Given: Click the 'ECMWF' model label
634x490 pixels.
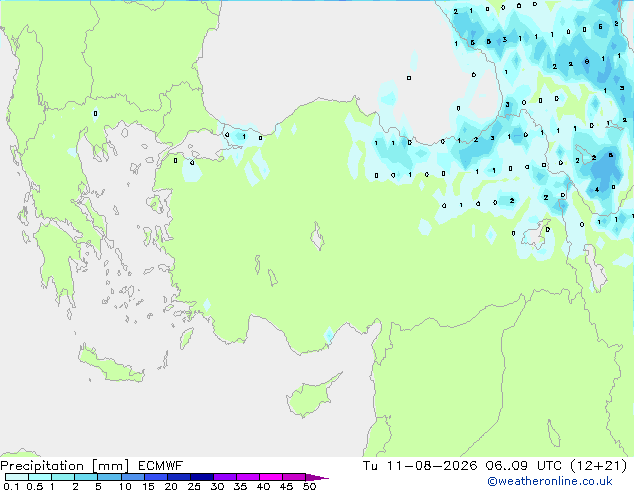Looking at the screenshot, I should [x=161, y=466].
